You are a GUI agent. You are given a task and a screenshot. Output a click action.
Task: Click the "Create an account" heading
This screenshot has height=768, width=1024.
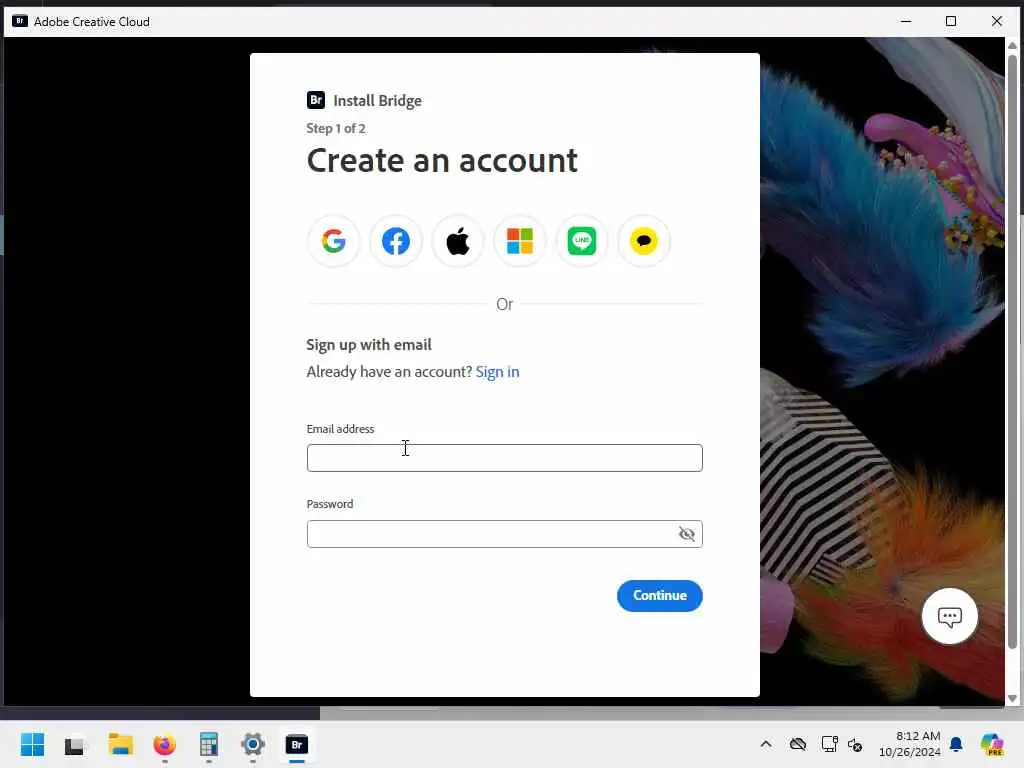[x=442, y=161]
